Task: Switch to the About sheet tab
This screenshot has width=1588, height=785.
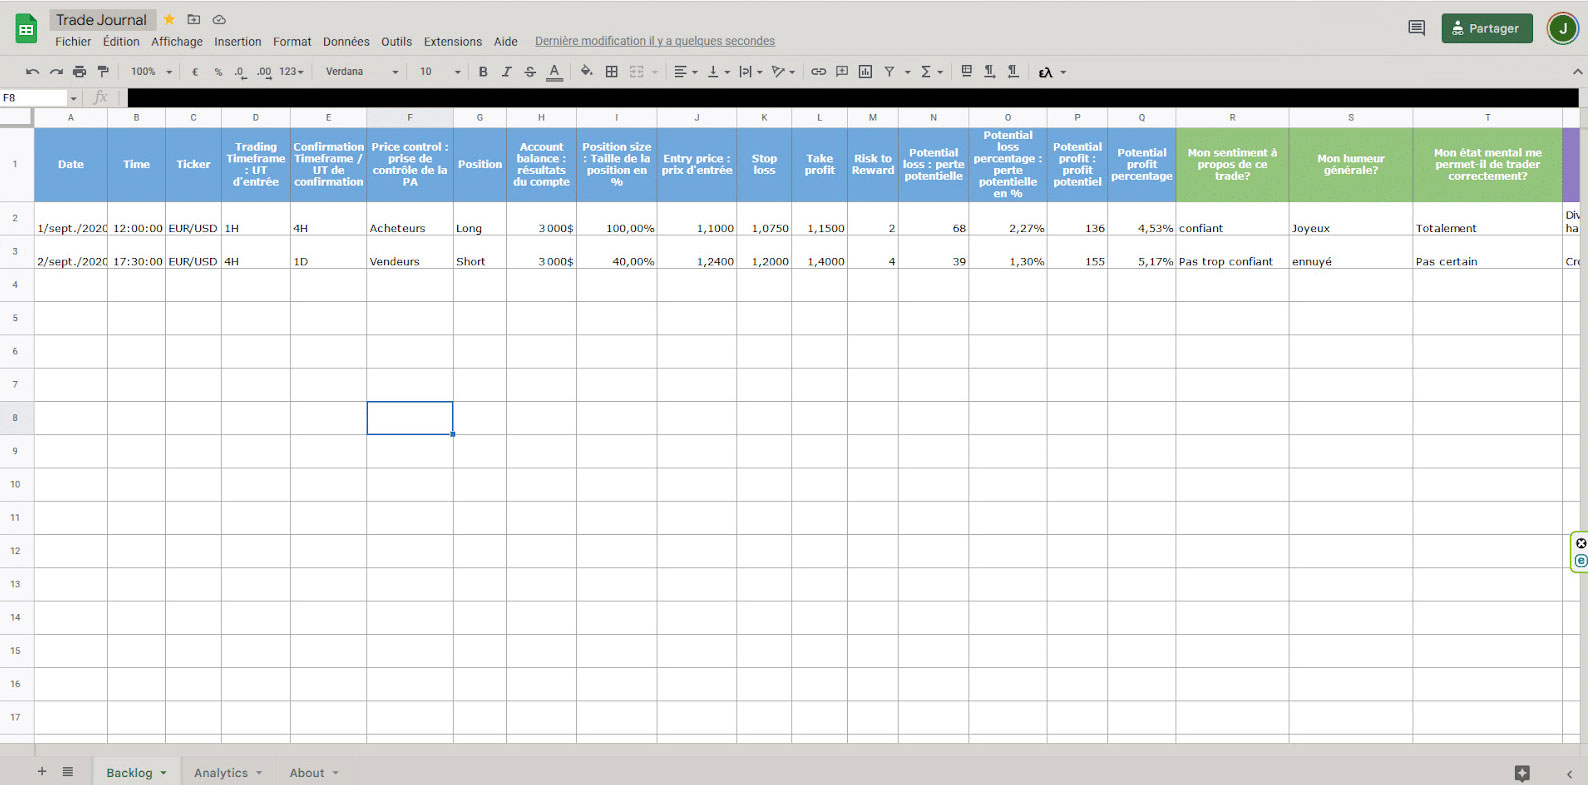Action: pos(314,773)
